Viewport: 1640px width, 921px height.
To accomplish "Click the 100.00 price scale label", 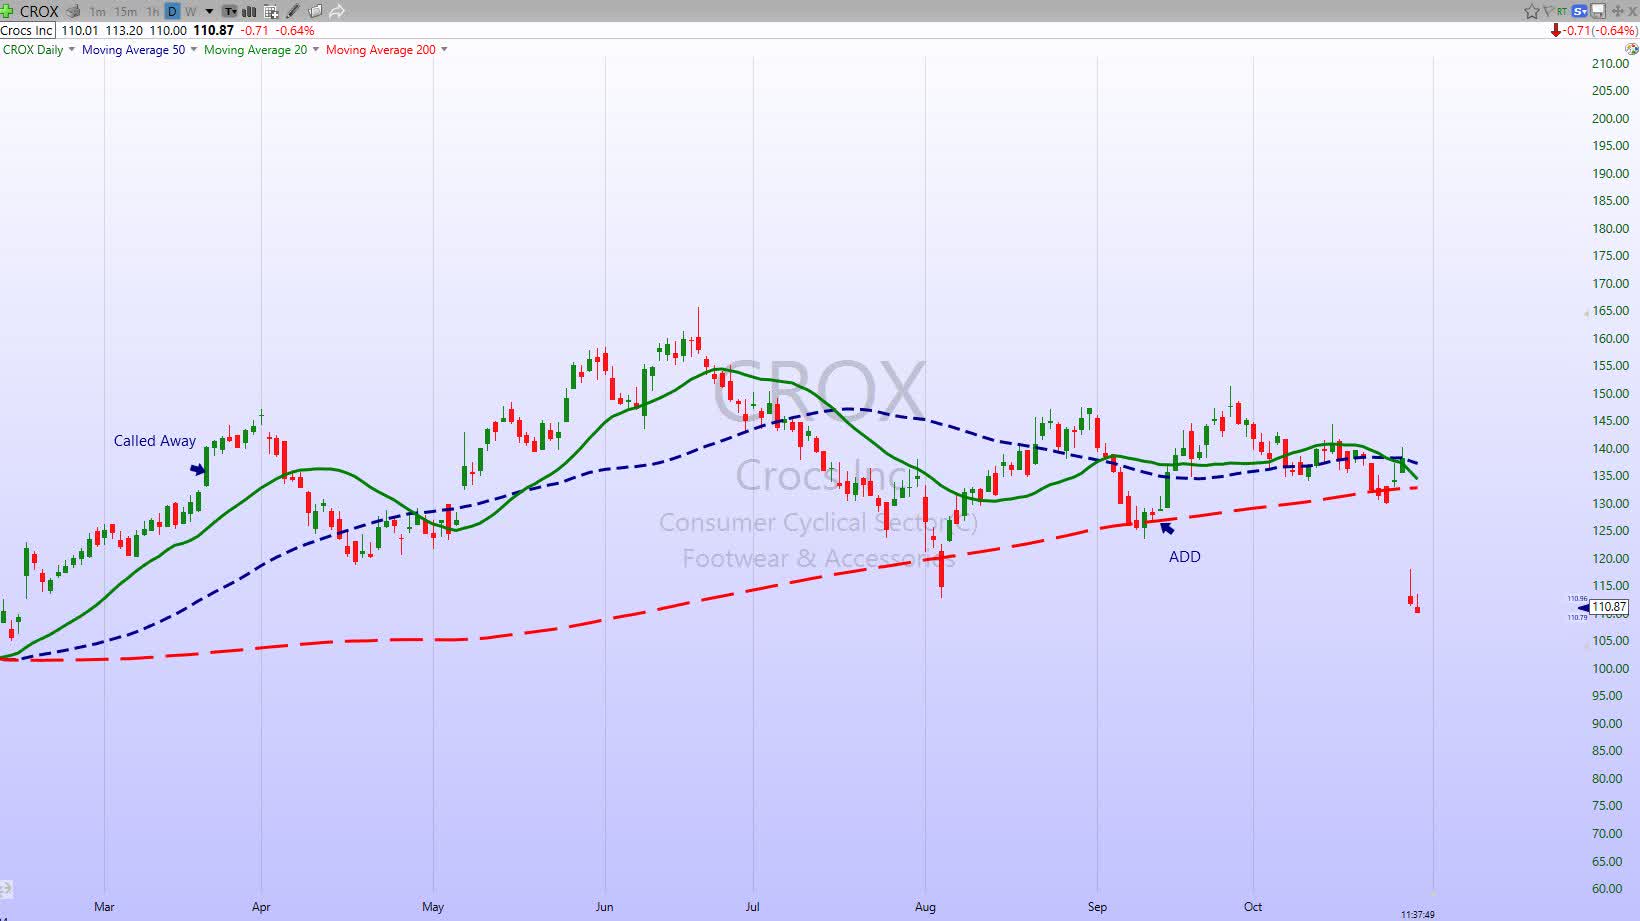I will (x=1610, y=669).
